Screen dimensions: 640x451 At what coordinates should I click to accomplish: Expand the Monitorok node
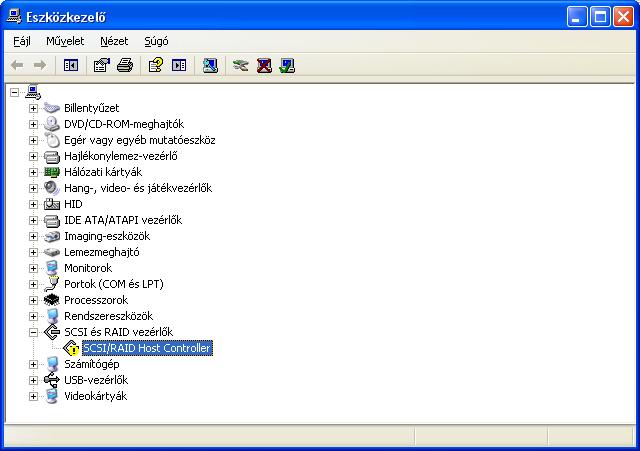click(33, 269)
